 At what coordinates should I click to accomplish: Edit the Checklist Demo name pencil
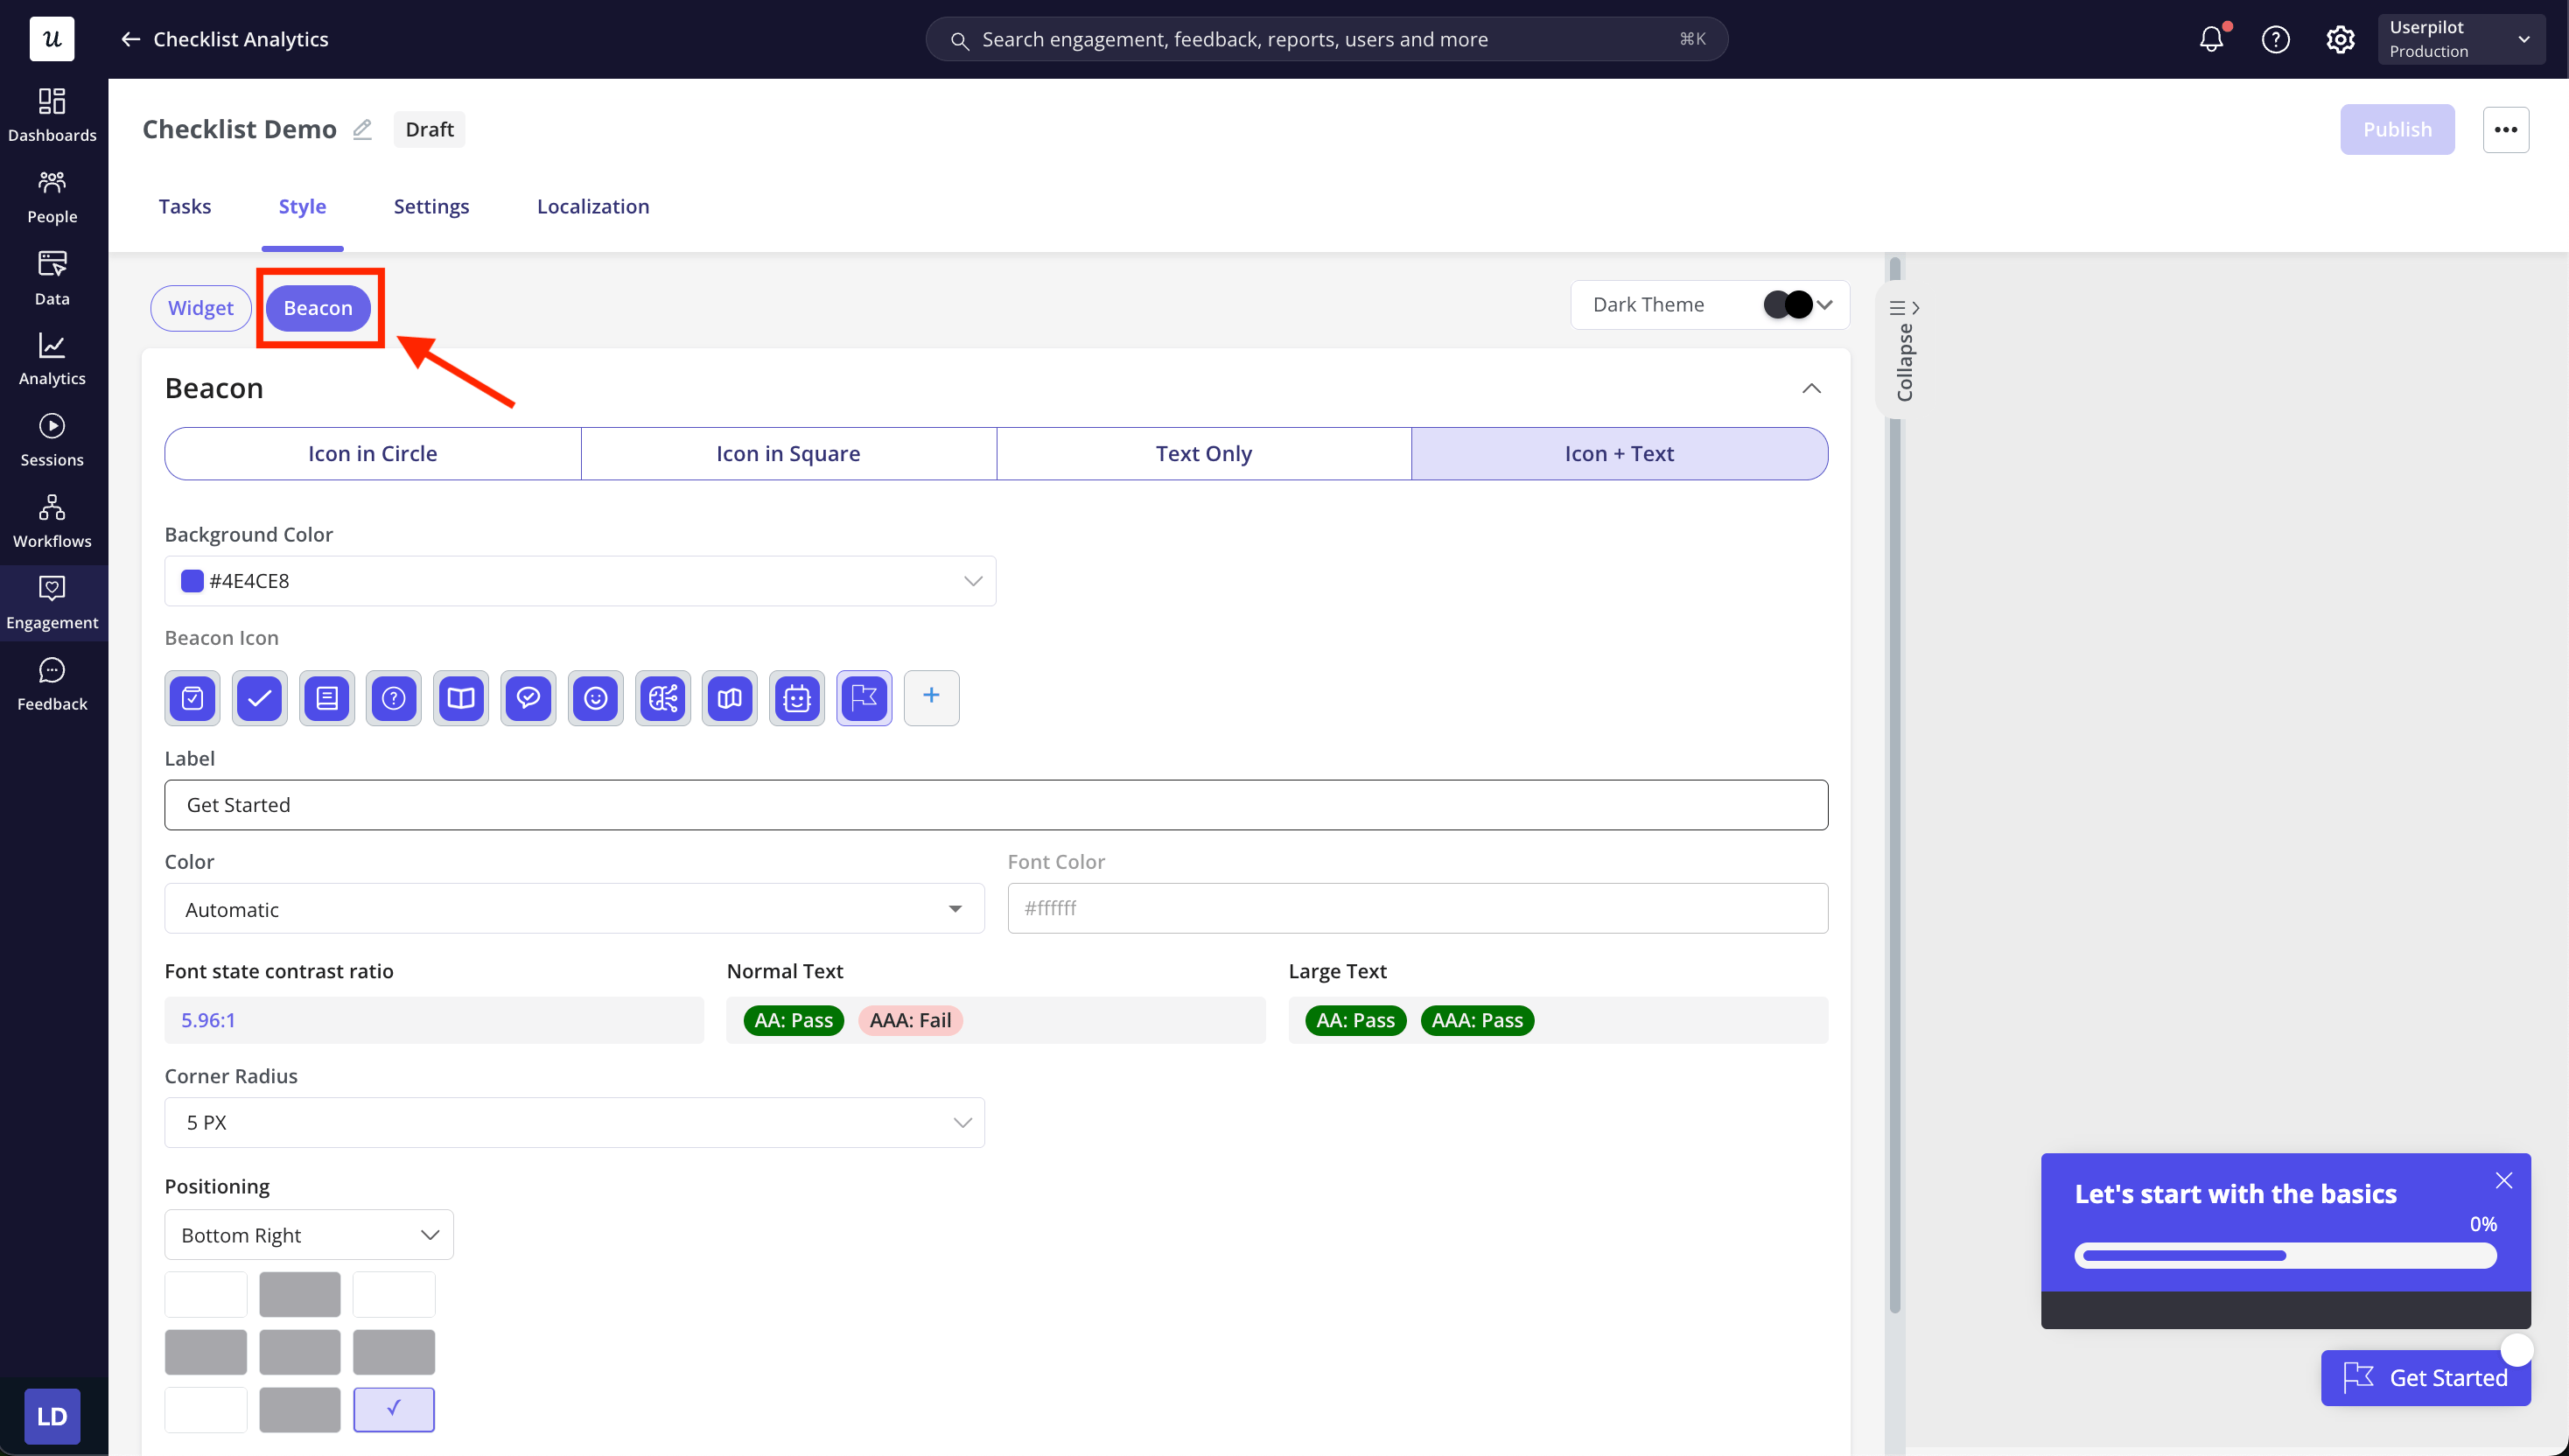pos(362,130)
